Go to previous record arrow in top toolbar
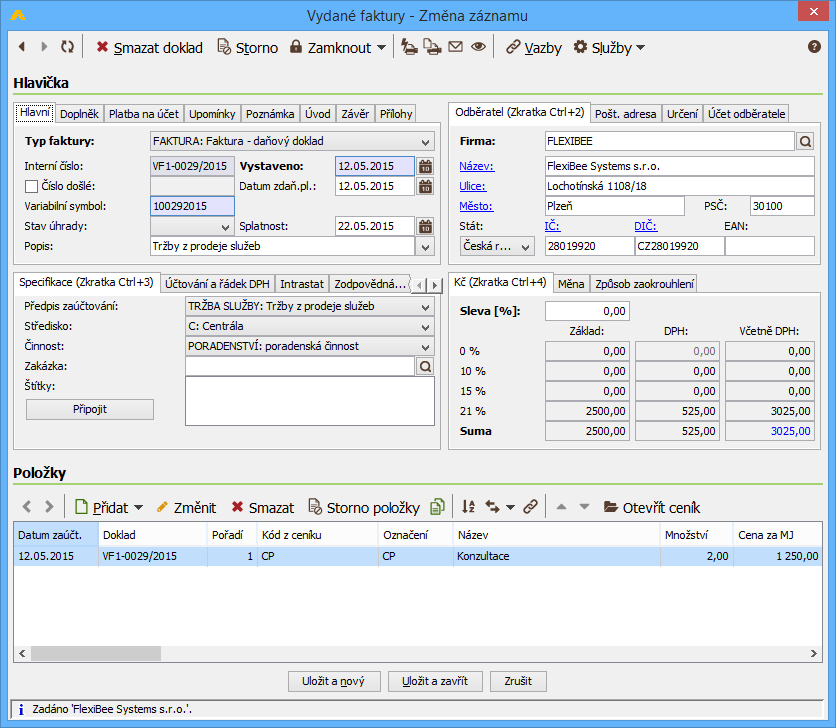This screenshot has width=836, height=728. [x=22, y=47]
